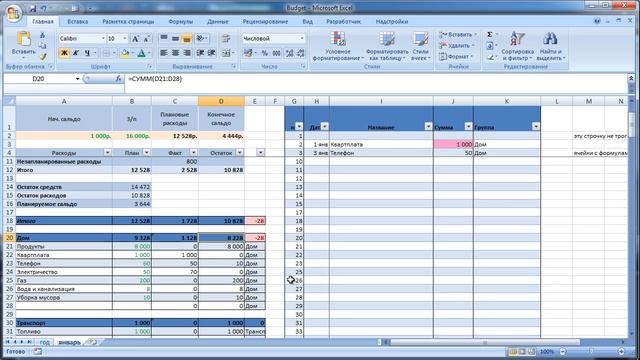640x360 pixels.
Task: Open the Рецензирование ribbon tab
Action: (265, 22)
